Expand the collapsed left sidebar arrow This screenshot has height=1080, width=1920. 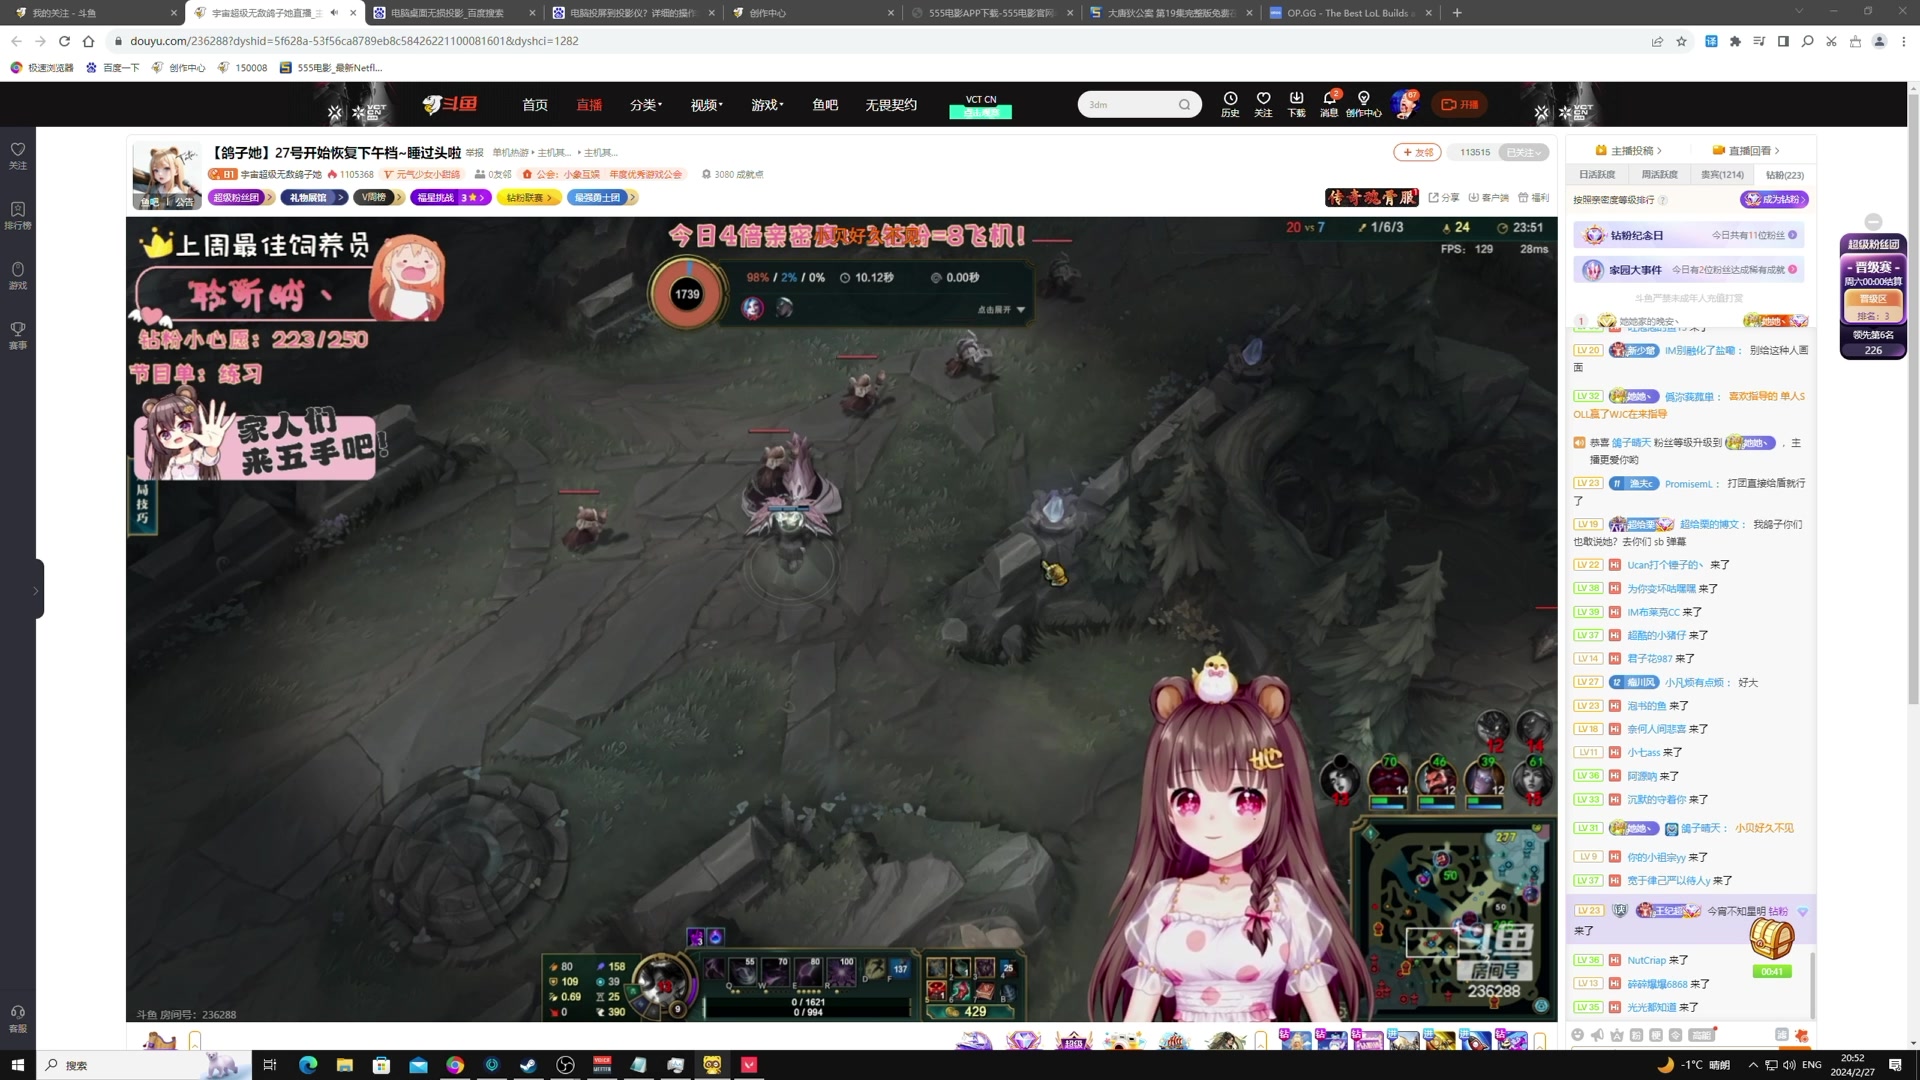[x=36, y=590]
